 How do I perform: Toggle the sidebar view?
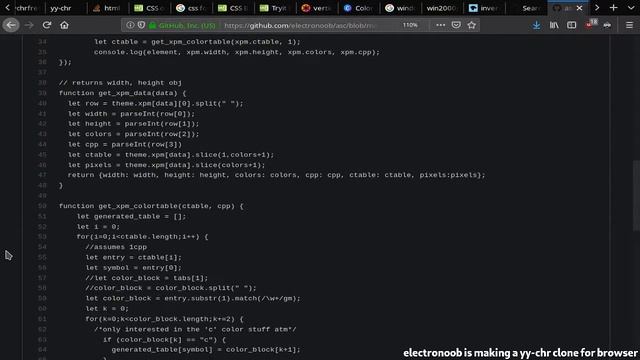[571, 25]
